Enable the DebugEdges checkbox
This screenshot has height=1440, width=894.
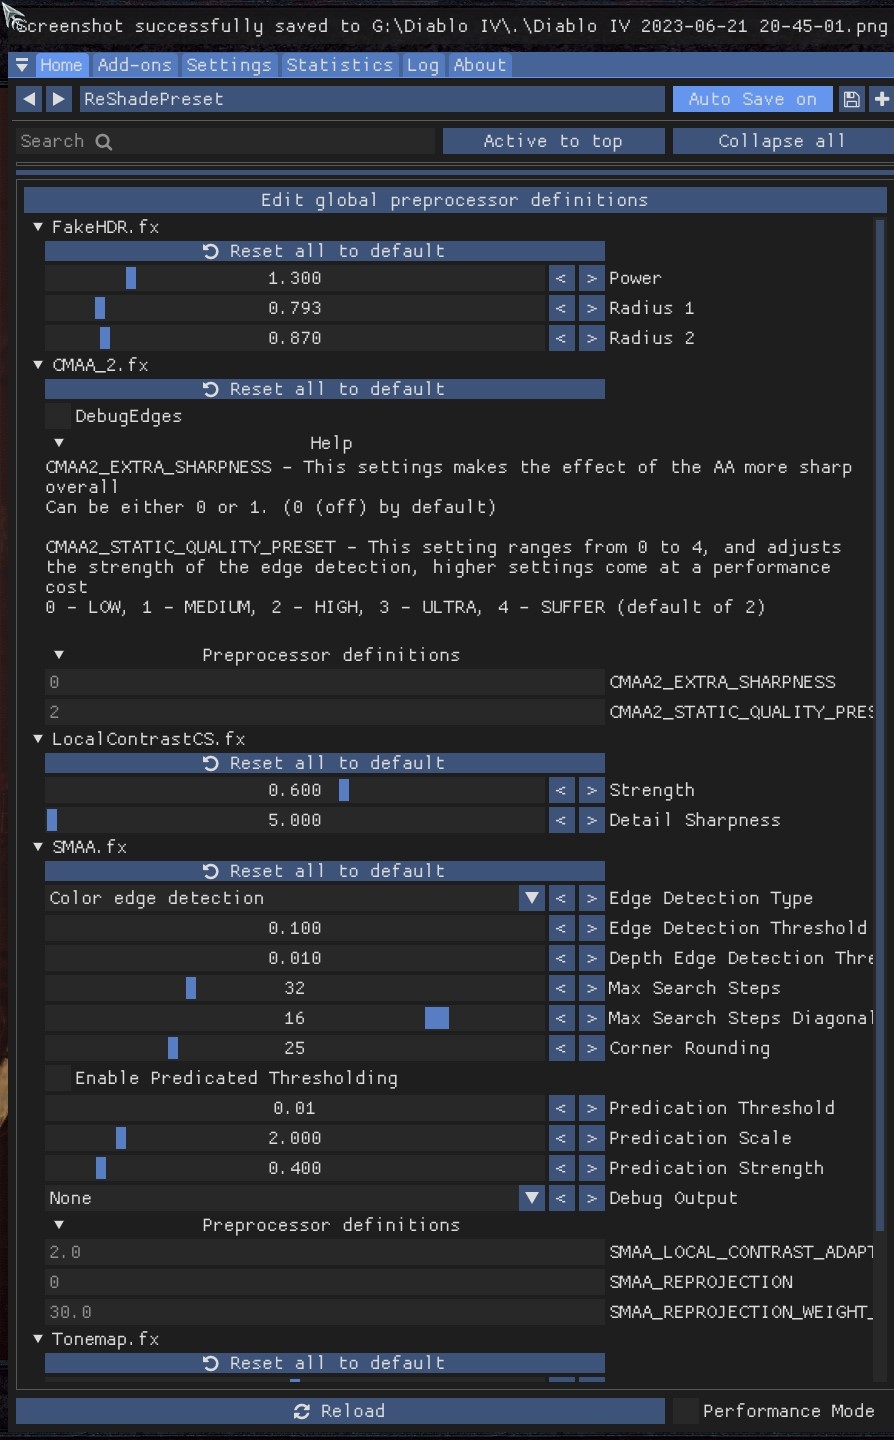[x=56, y=416]
